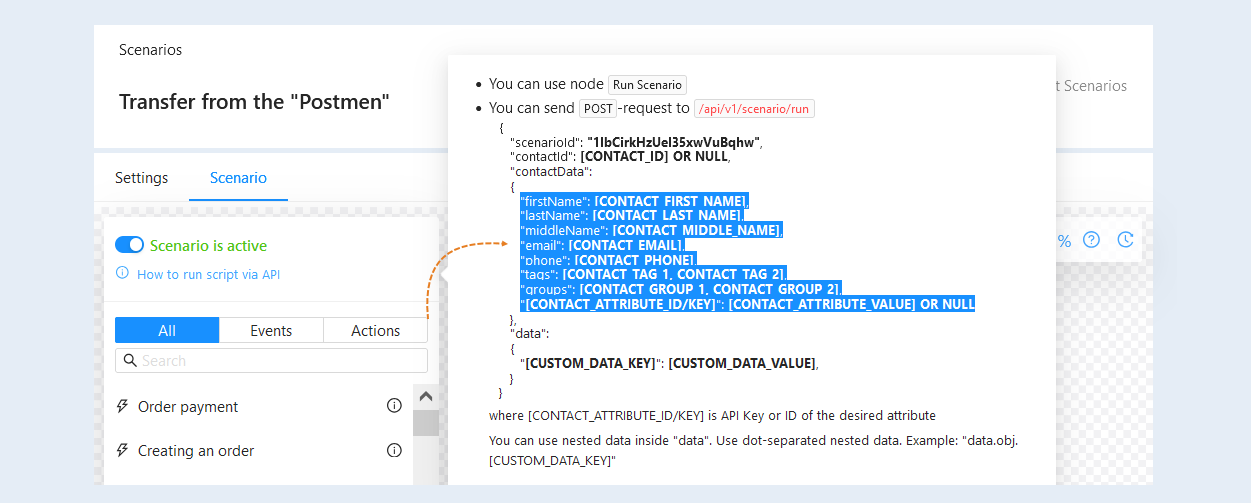Switch to the Settings tab
Viewport: 1251px width, 503px height.
point(142,178)
